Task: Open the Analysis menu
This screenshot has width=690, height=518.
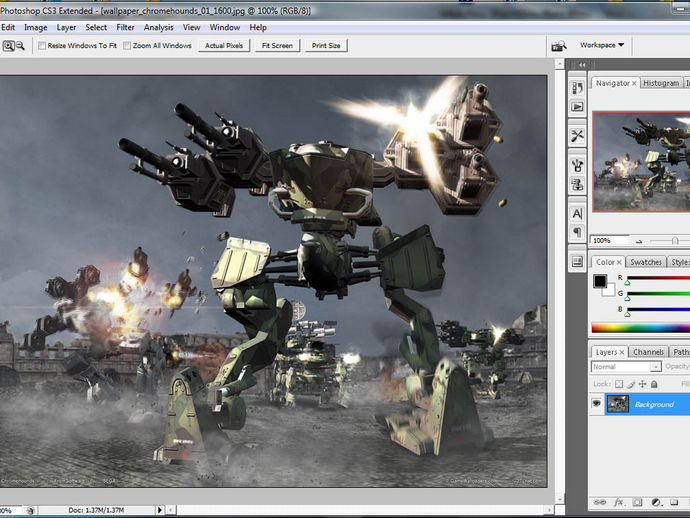Action: click(x=158, y=27)
